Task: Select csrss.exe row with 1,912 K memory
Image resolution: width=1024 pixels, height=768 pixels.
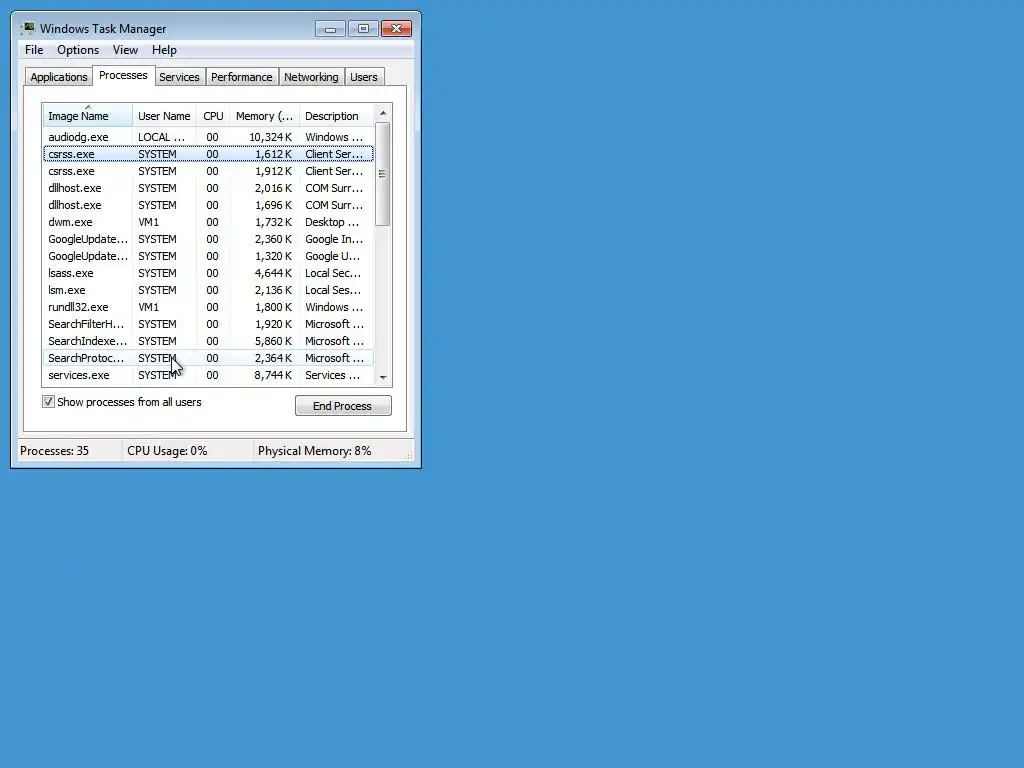Action: tap(208, 171)
